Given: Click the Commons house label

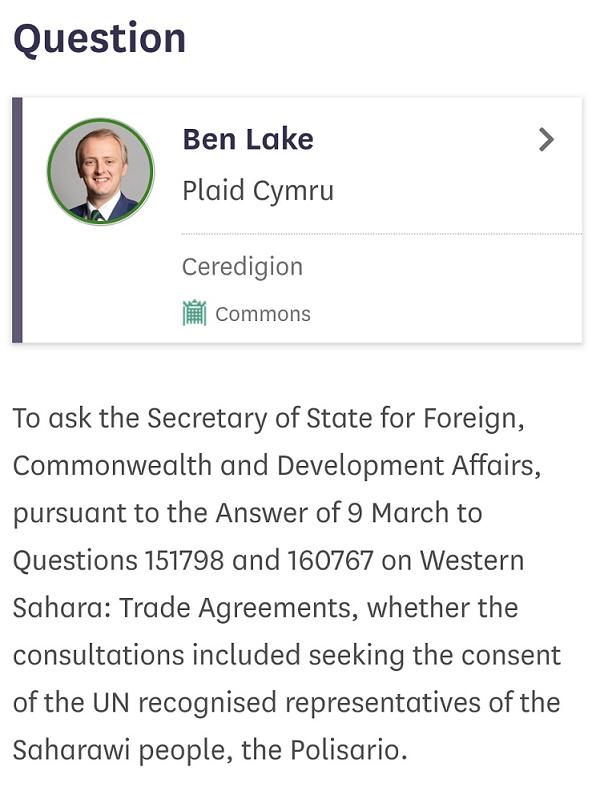Looking at the screenshot, I should pyautogui.click(x=262, y=314).
